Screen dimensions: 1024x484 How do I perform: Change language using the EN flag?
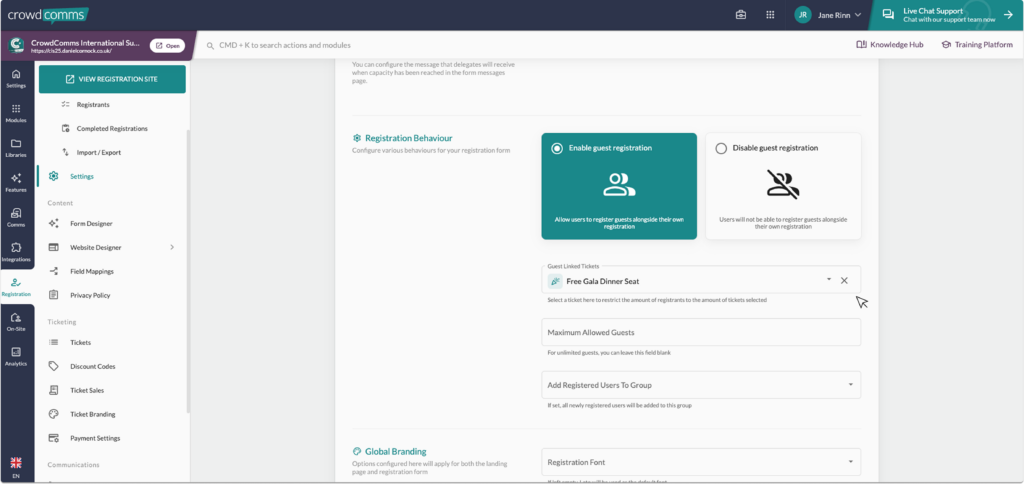coord(16,467)
